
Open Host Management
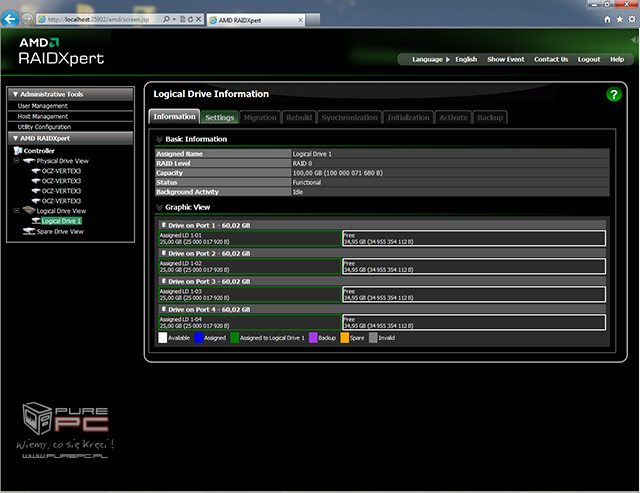(x=42, y=116)
